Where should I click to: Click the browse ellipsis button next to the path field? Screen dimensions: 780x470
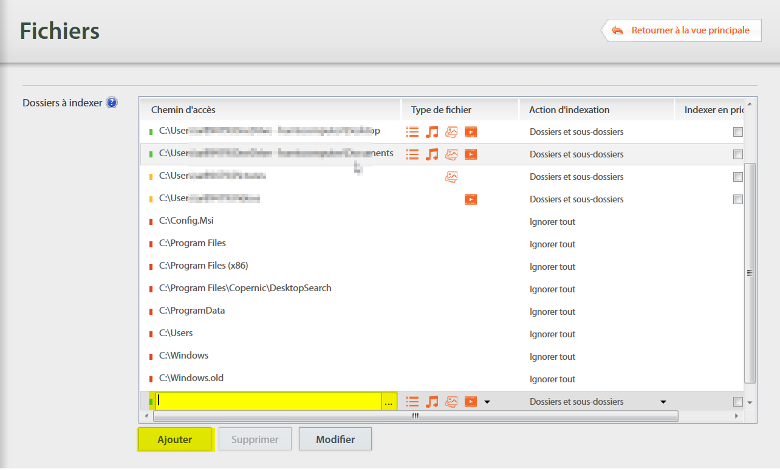click(x=388, y=402)
